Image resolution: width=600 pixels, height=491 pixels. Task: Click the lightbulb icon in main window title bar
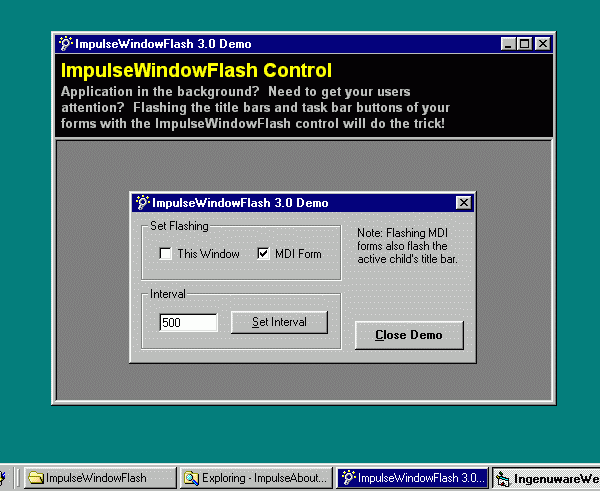tap(65, 44)
